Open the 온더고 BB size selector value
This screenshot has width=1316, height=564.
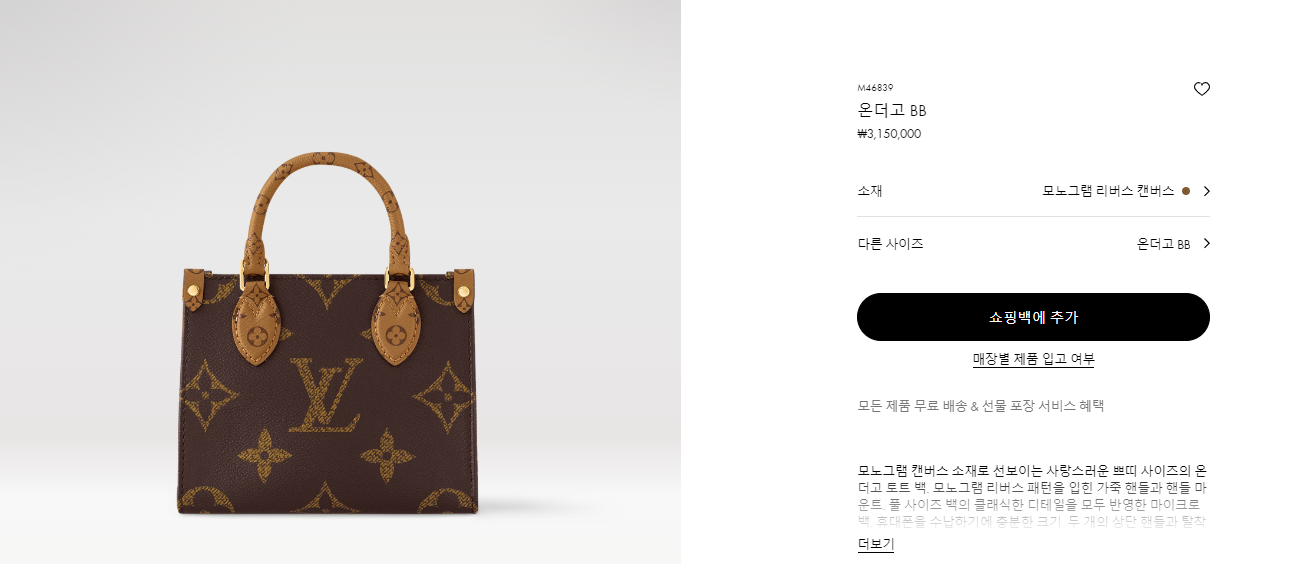point(1163,243)
